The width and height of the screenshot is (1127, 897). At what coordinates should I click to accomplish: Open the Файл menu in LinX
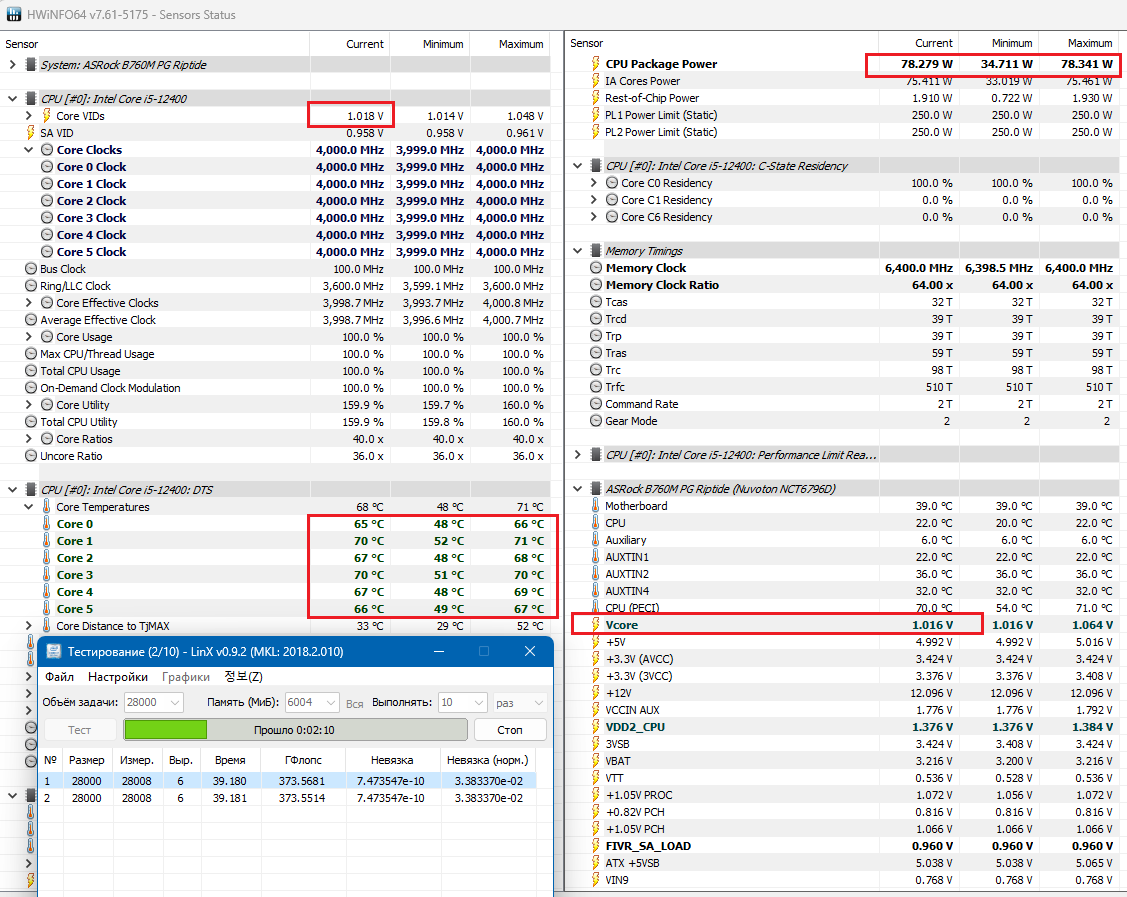pyautogui.click(x=59, y=677)
